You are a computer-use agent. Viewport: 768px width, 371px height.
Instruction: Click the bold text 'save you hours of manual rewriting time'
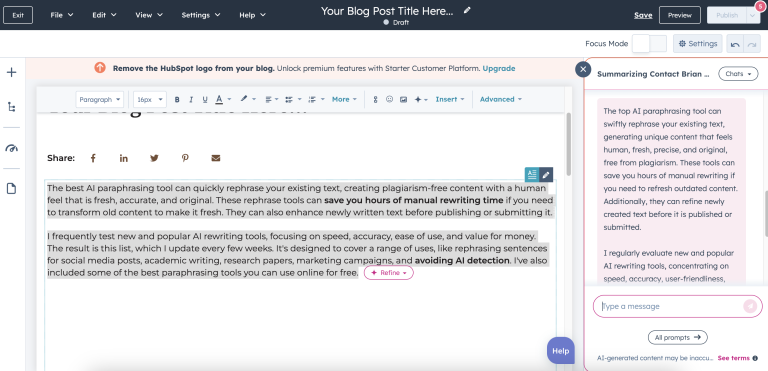[413, 200]
